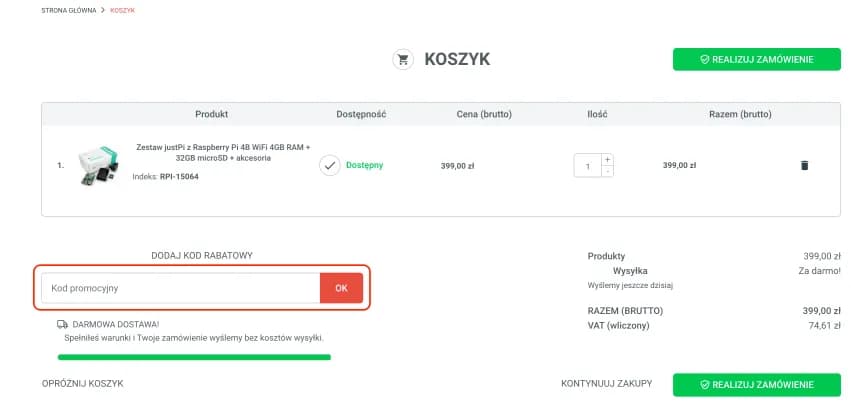The height and width of the screenshot is (408, 851).
Task: Focus the Kod promocyjny input field
Action: coord(180,288)
